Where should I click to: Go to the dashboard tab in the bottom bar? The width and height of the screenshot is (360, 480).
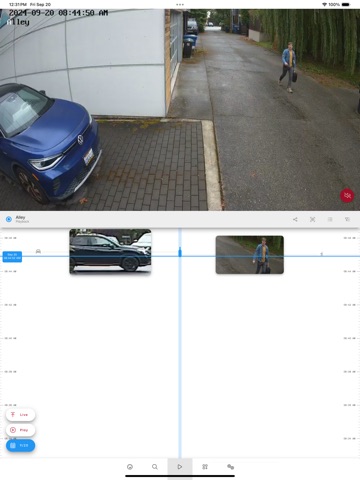130,467
